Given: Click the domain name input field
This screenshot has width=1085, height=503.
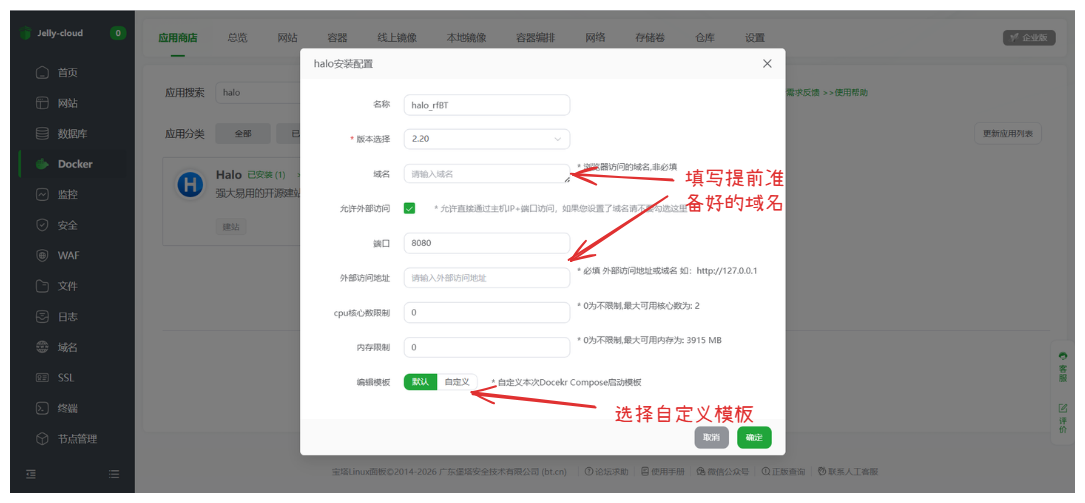Looking at the screenshot, I should pos(486,174).
